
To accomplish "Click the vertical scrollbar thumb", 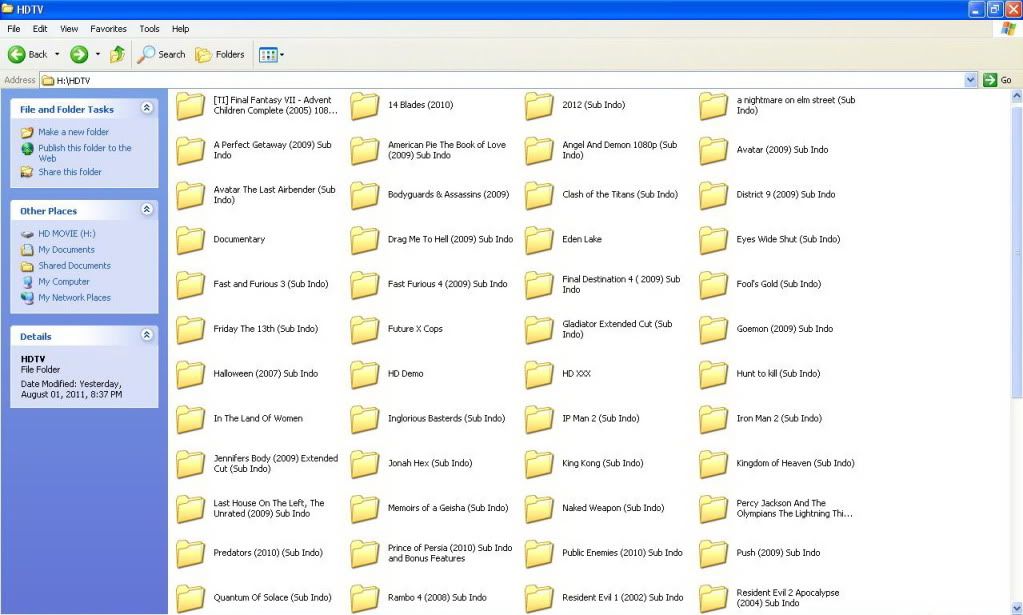I will coord(1016,251).
